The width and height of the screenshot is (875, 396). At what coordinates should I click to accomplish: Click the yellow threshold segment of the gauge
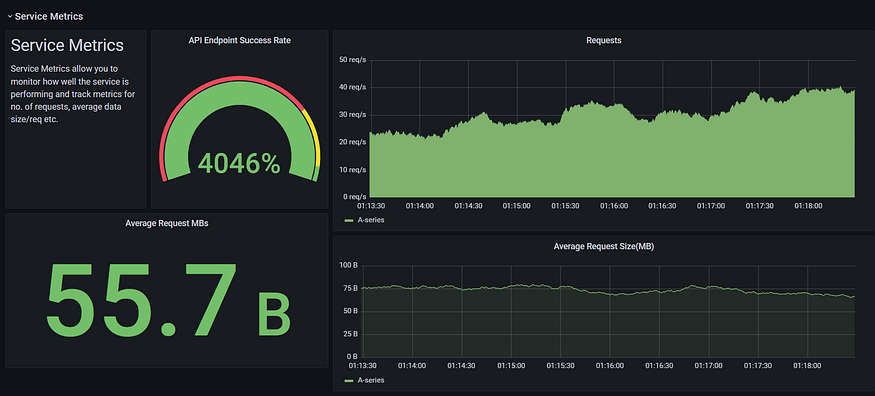tap(314, 136)
